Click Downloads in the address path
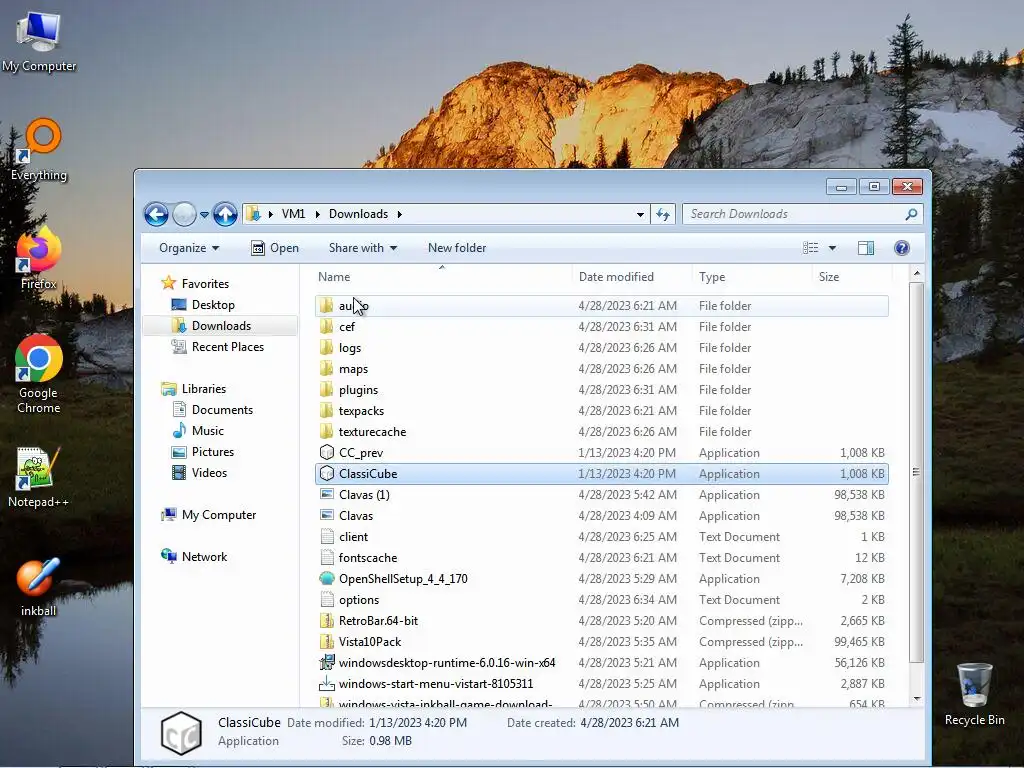Image resolution: width=1024 pixels, height=768 pixels. [359, 214]
